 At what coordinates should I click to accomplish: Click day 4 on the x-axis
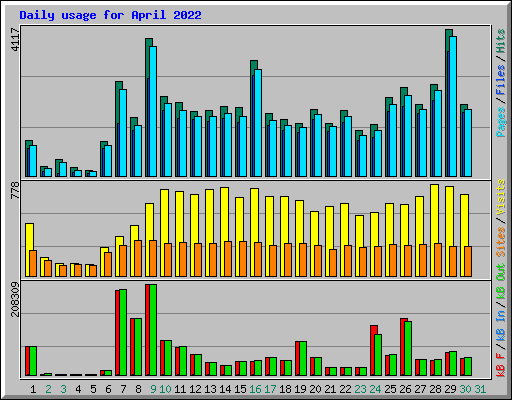[78, 389]
